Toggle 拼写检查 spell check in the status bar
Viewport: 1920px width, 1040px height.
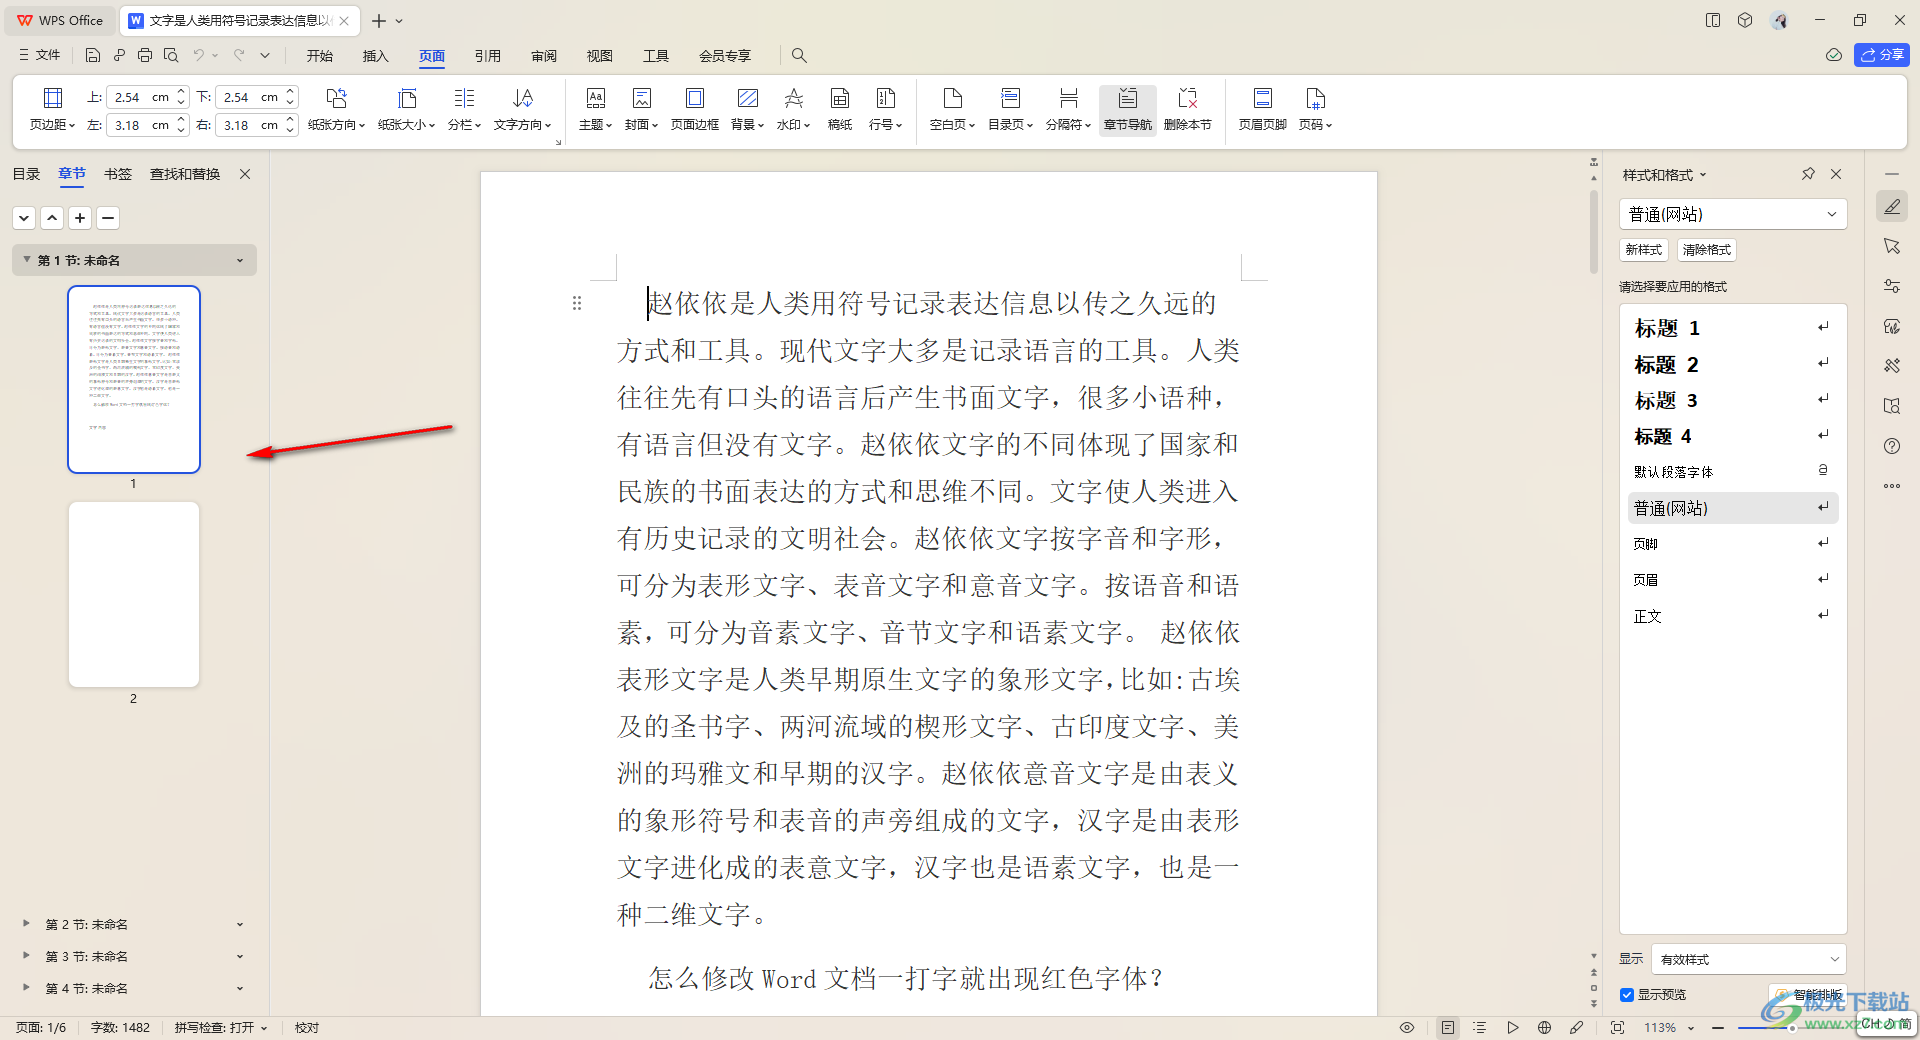[221, 1027]
